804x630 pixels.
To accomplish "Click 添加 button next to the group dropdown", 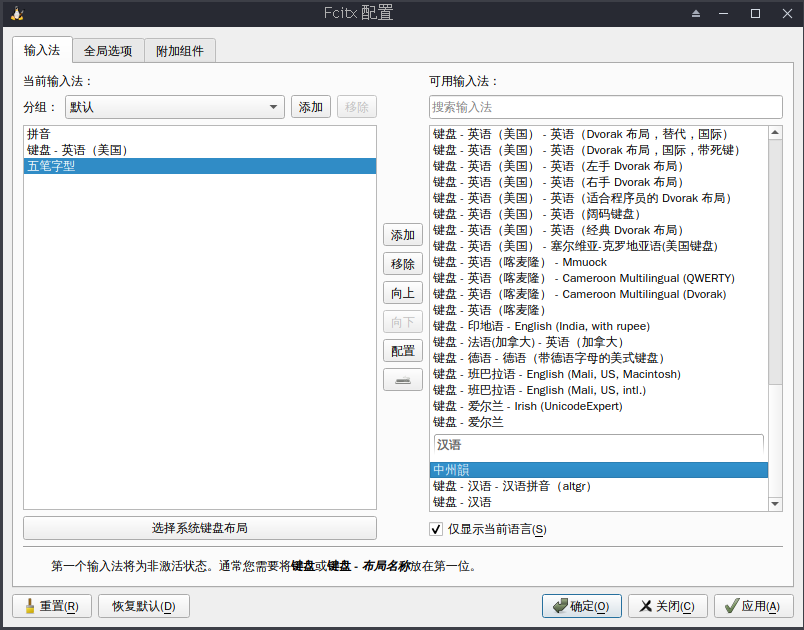I will [x=311, y=107].
